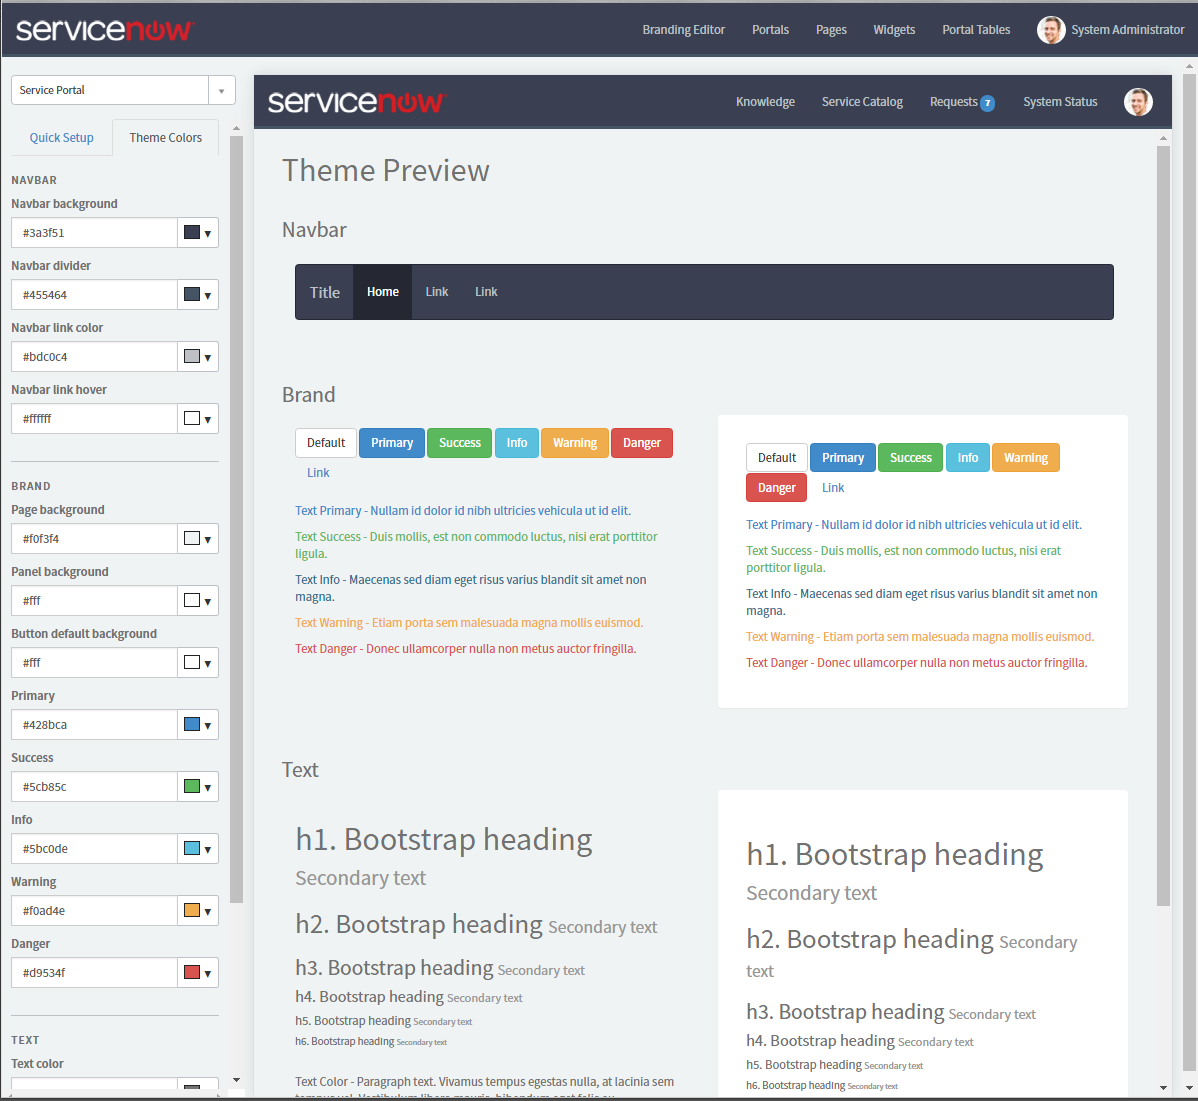1198x1101 pixels.
Task: Open Portal Tables in top navigation
Action: 976,30
